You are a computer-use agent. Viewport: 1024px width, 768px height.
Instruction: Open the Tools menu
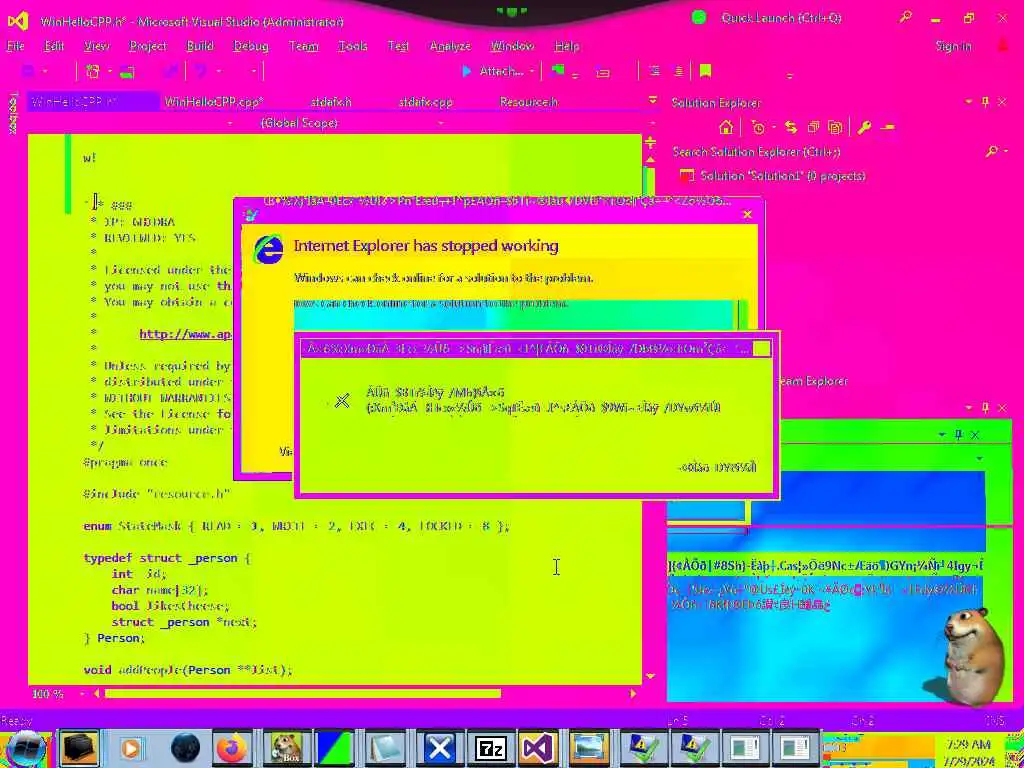coord(353,46)
